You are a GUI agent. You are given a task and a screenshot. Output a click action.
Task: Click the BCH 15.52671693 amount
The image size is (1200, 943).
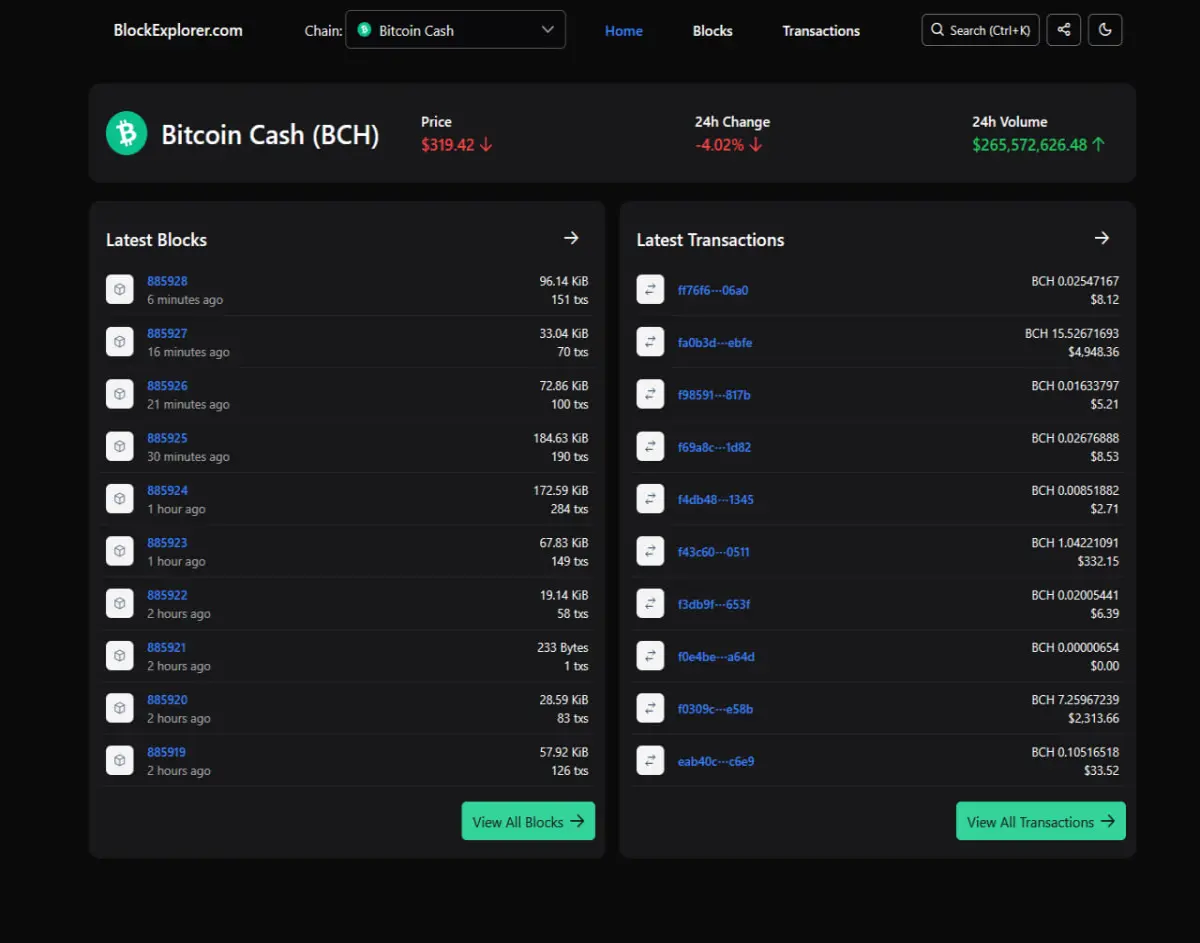click(x=1072, y=333)
